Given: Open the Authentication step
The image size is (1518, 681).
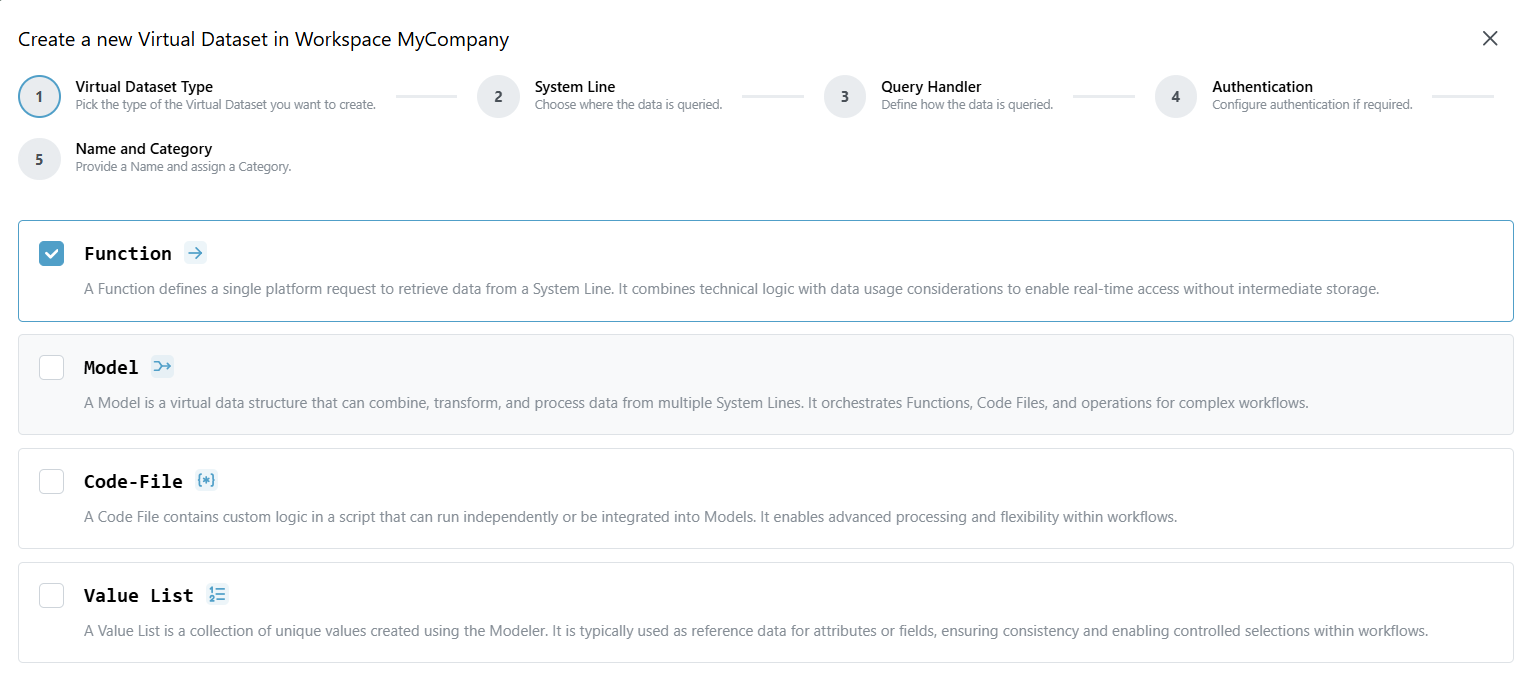Looking at the screenshot, I should point(1262,87).
